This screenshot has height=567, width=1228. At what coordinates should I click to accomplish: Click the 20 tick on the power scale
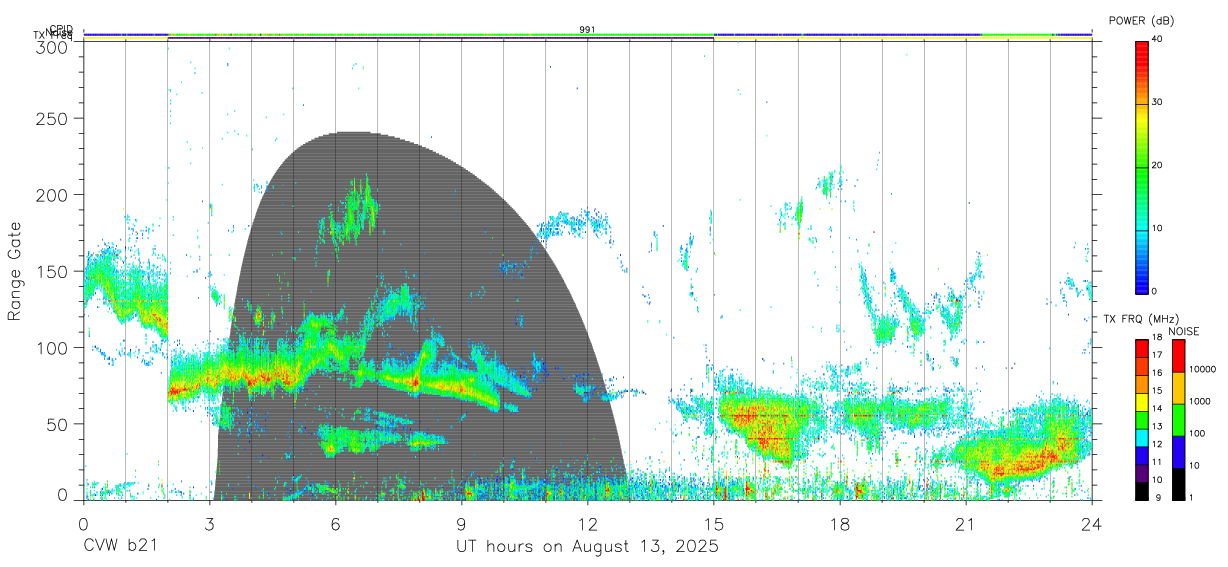pyautogui.click(x=1156, y=165)
